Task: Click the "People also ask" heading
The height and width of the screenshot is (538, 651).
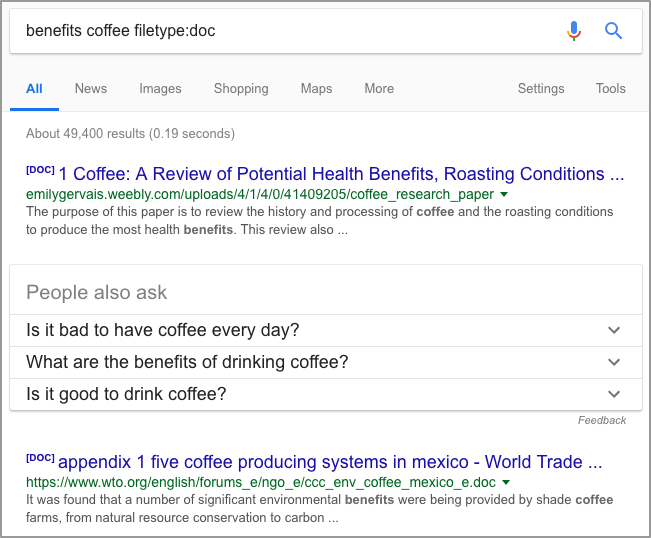Action: [x=96, y=293]
